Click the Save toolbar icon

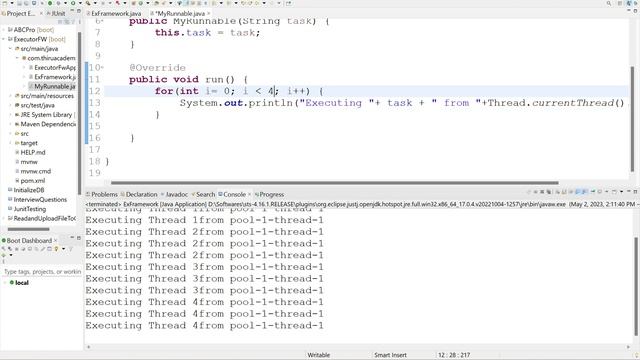point(19,3)
